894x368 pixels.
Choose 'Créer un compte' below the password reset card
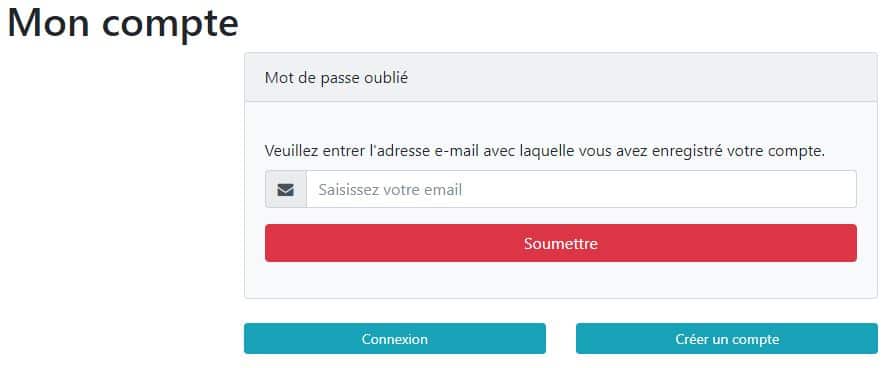pos(727,339)
